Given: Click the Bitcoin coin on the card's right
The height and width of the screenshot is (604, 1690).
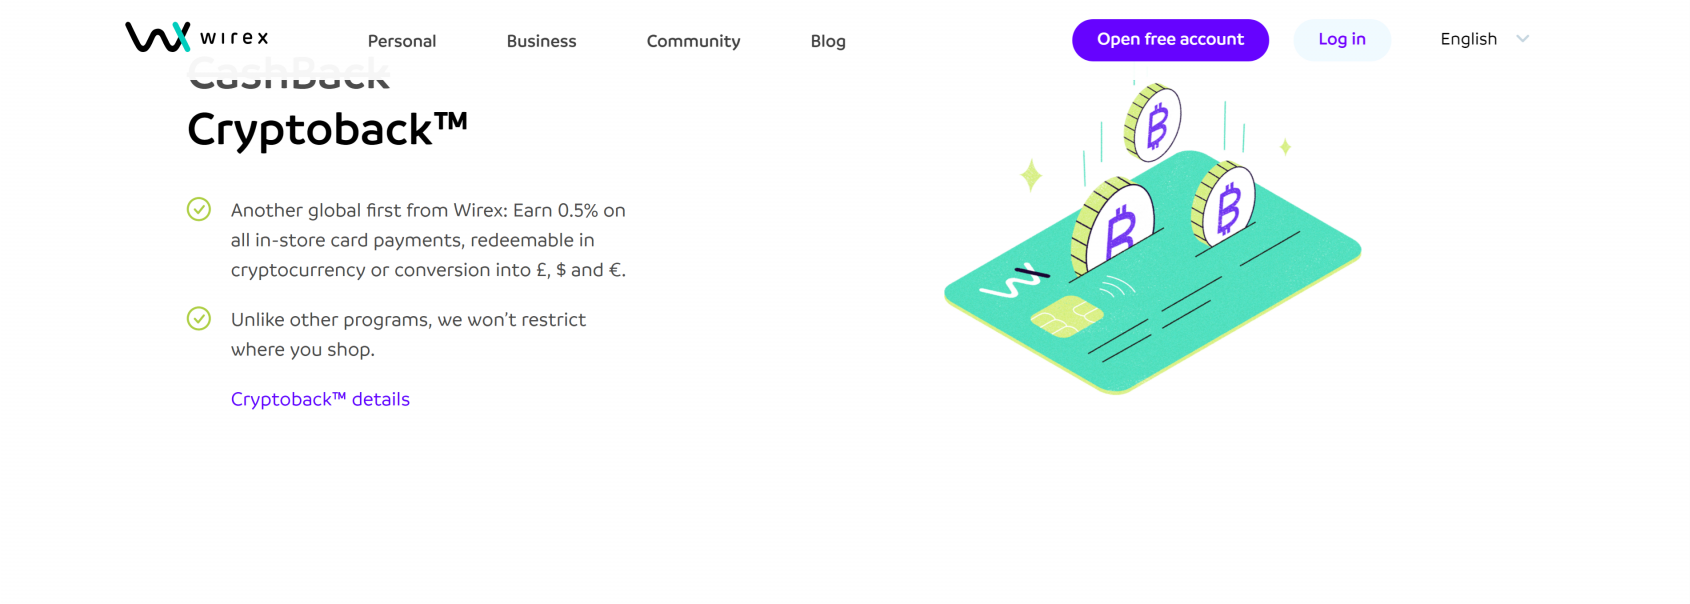Looking at the screenshot, I should coord(1222,210).
